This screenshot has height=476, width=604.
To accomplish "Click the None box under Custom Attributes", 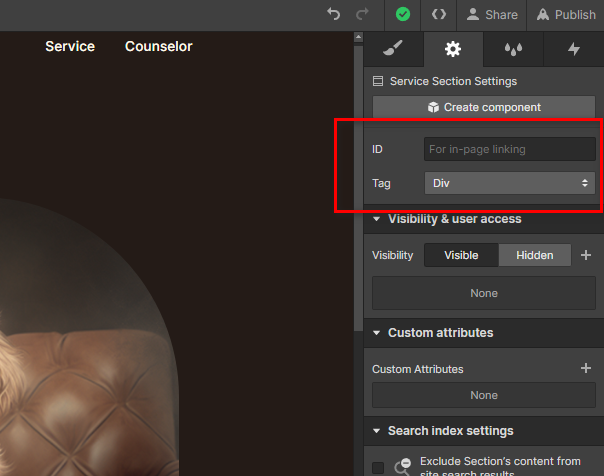I will tap(484, 395).
